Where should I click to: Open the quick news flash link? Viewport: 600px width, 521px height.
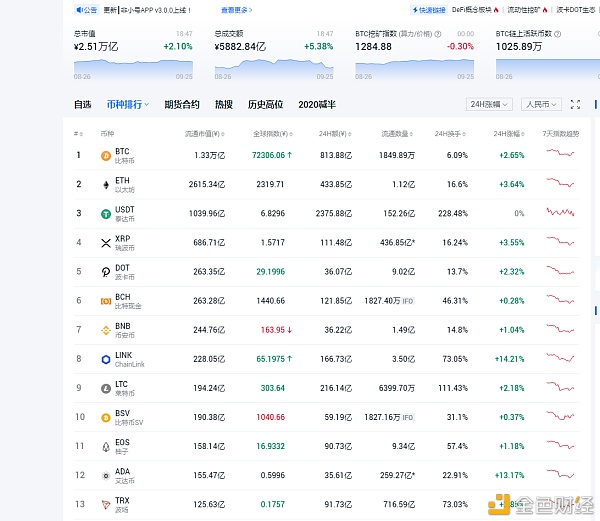click(x=429, y=10)
